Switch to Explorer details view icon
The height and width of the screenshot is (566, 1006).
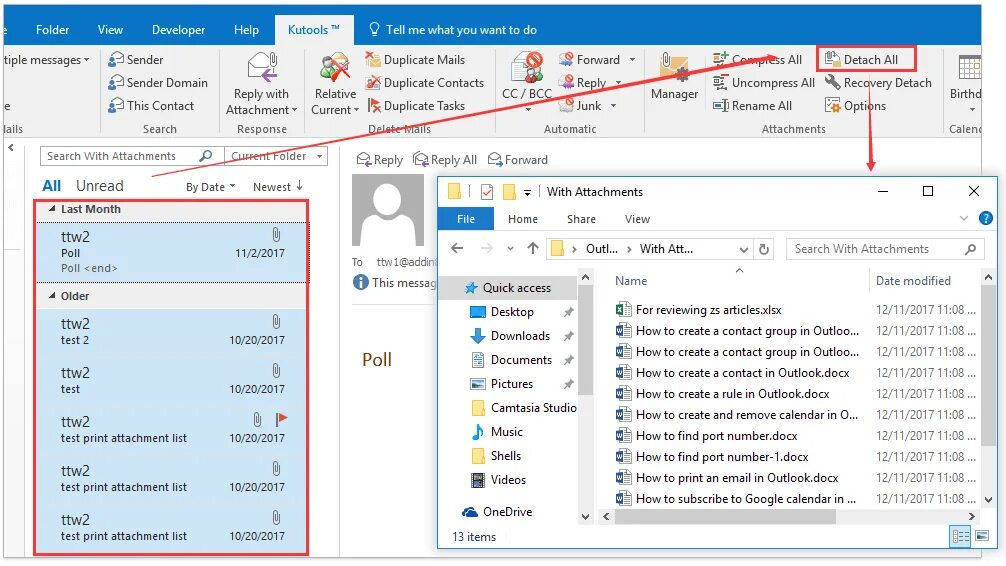pos(960,536)
